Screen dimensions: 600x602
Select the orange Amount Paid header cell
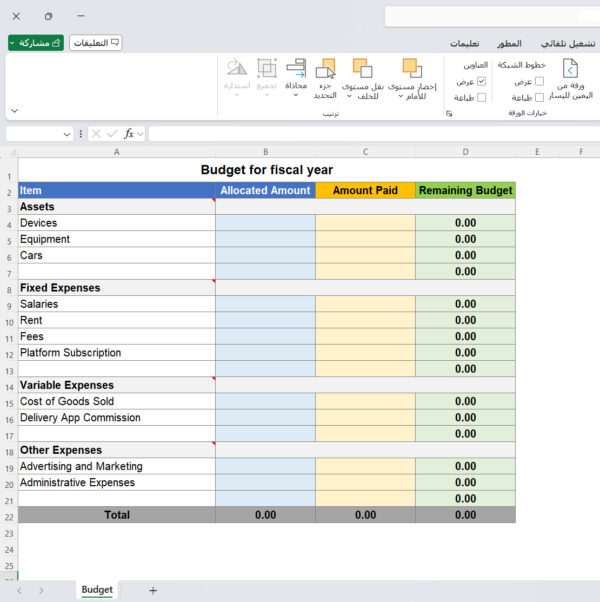(365, 190)
